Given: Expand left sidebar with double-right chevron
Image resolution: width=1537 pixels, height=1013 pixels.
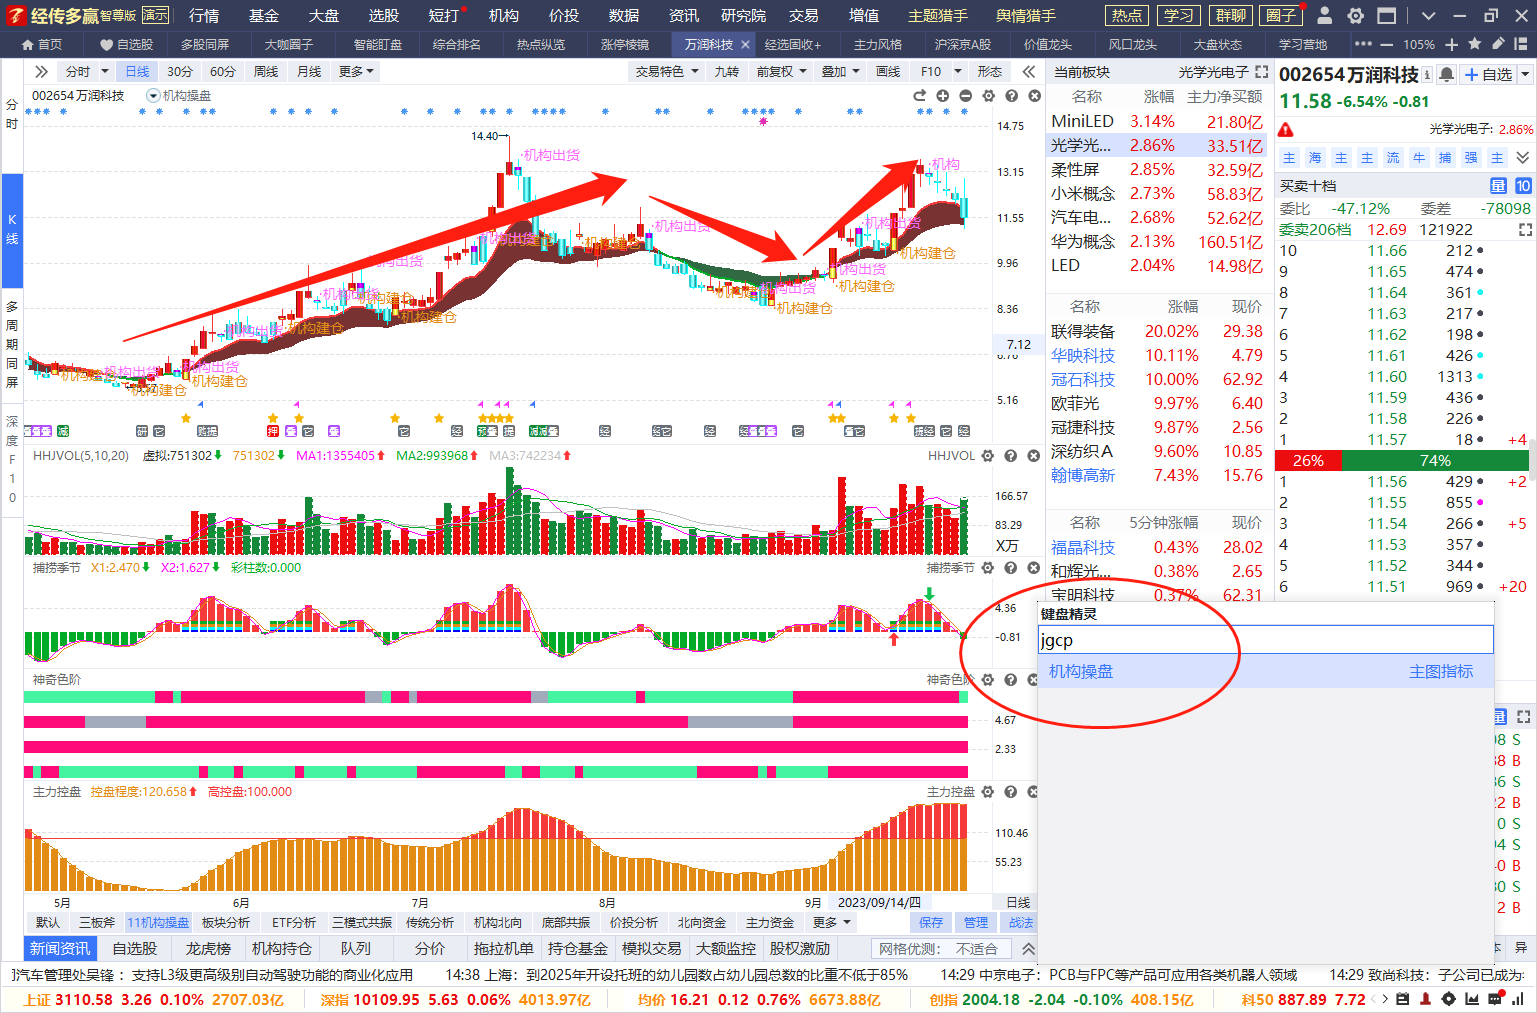Looking at the screenshot, I should pyautogui.click(x=41, y=72).
